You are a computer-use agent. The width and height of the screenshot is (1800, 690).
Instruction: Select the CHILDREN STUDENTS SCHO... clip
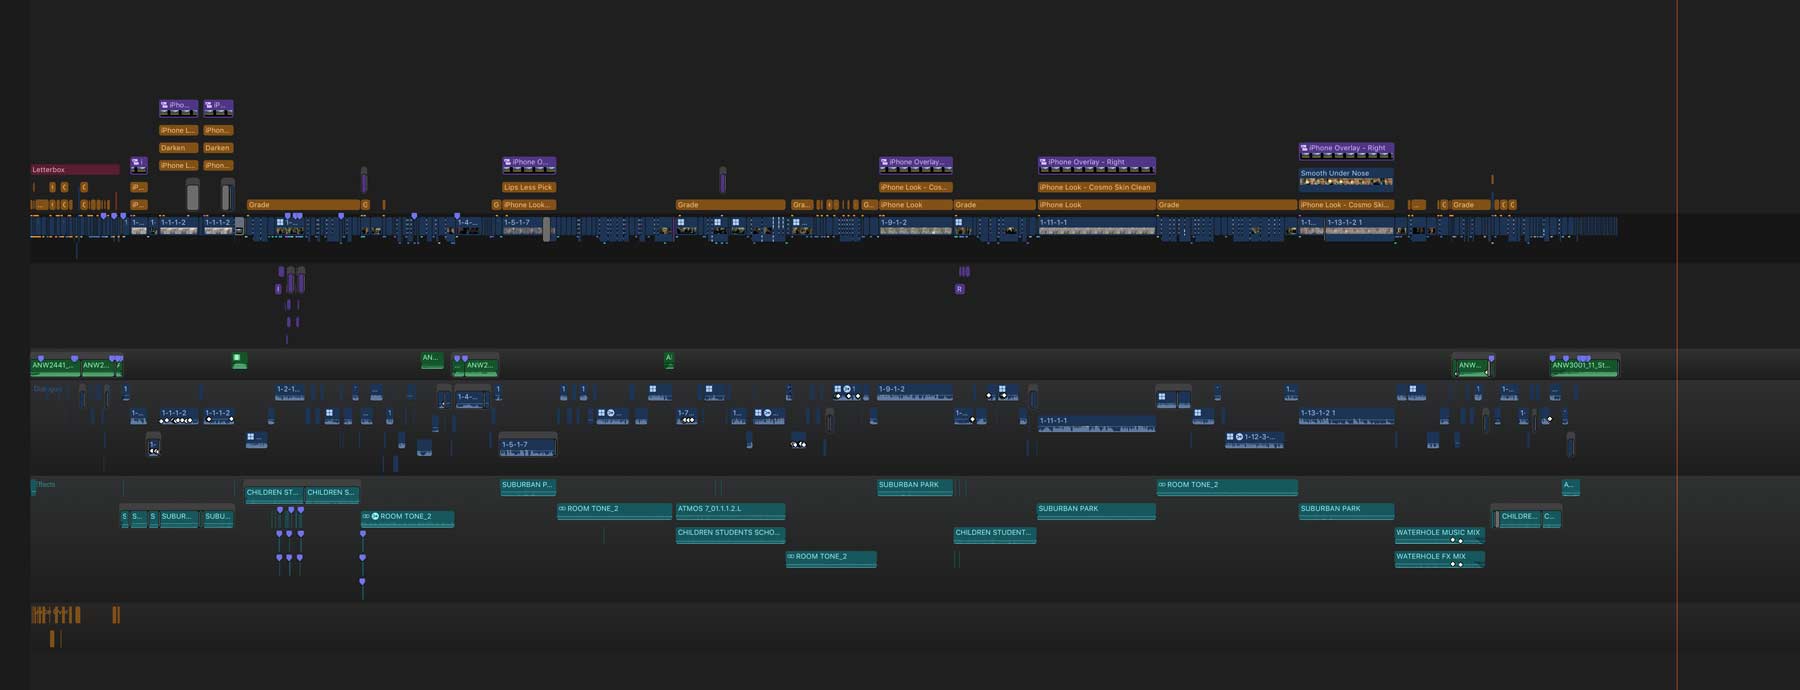point(730,535)
